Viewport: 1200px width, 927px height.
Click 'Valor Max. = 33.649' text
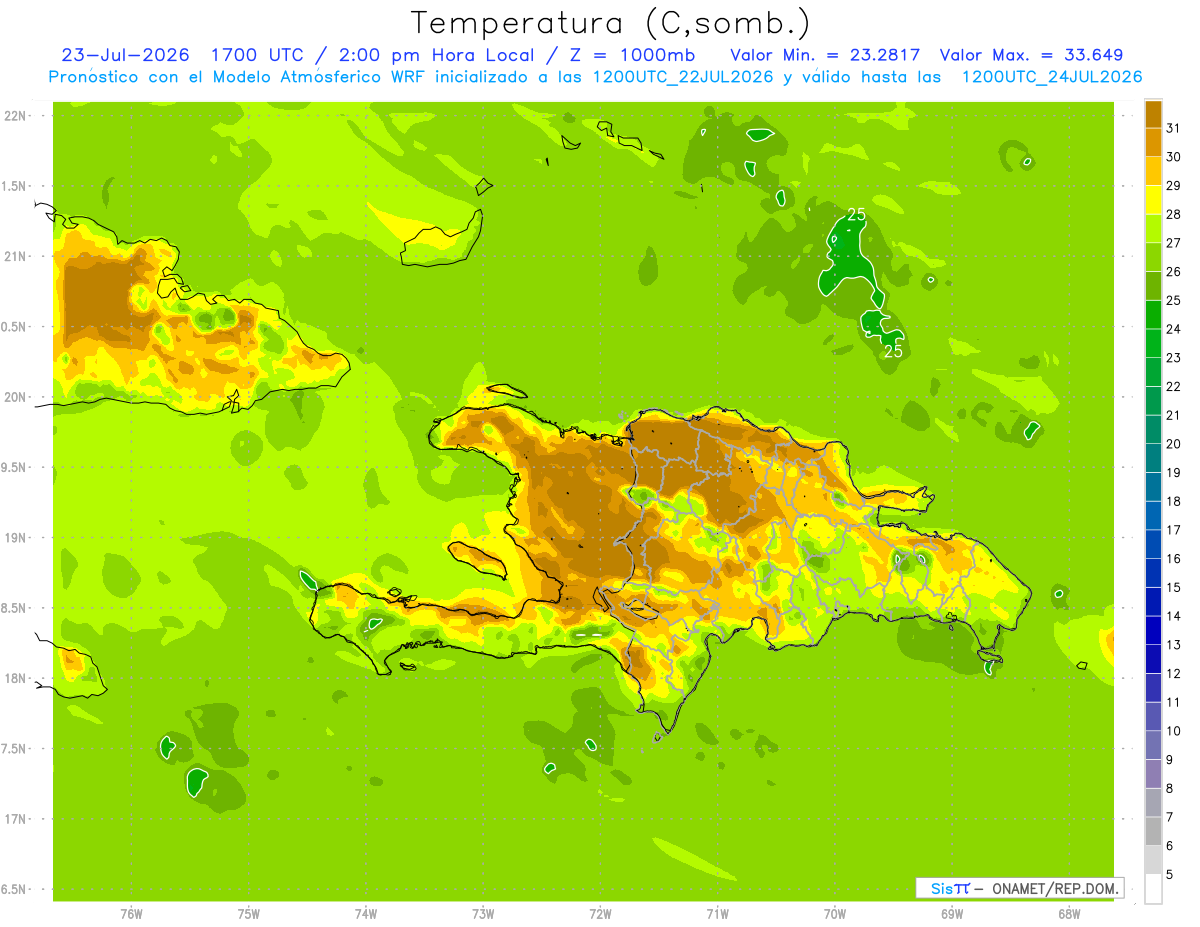click(1031, 55)
